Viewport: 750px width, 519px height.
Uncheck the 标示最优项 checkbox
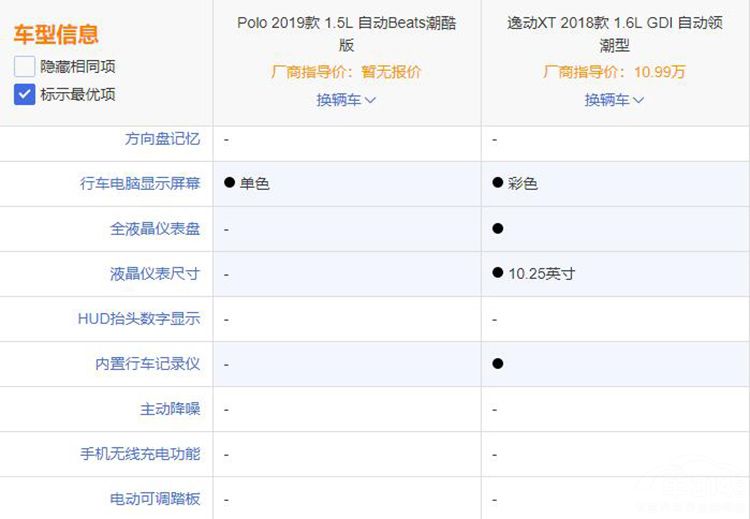24,94
